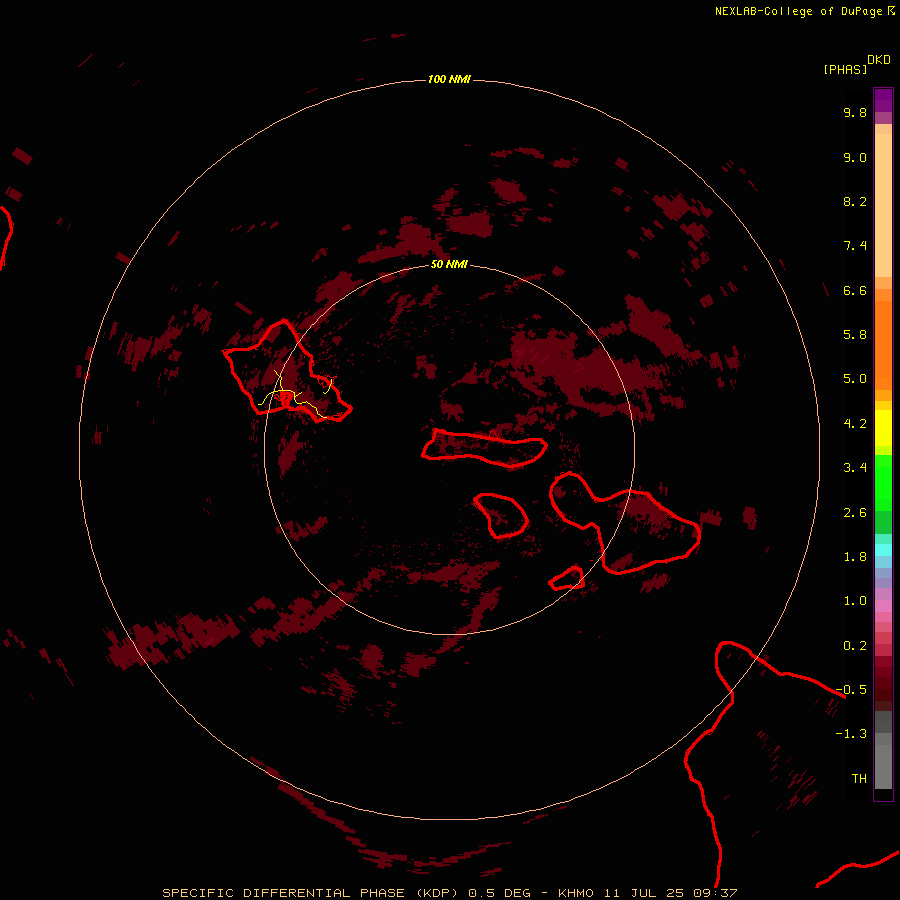Pick the bright green band on color bar
900x900 pixels.
(883, 482)
